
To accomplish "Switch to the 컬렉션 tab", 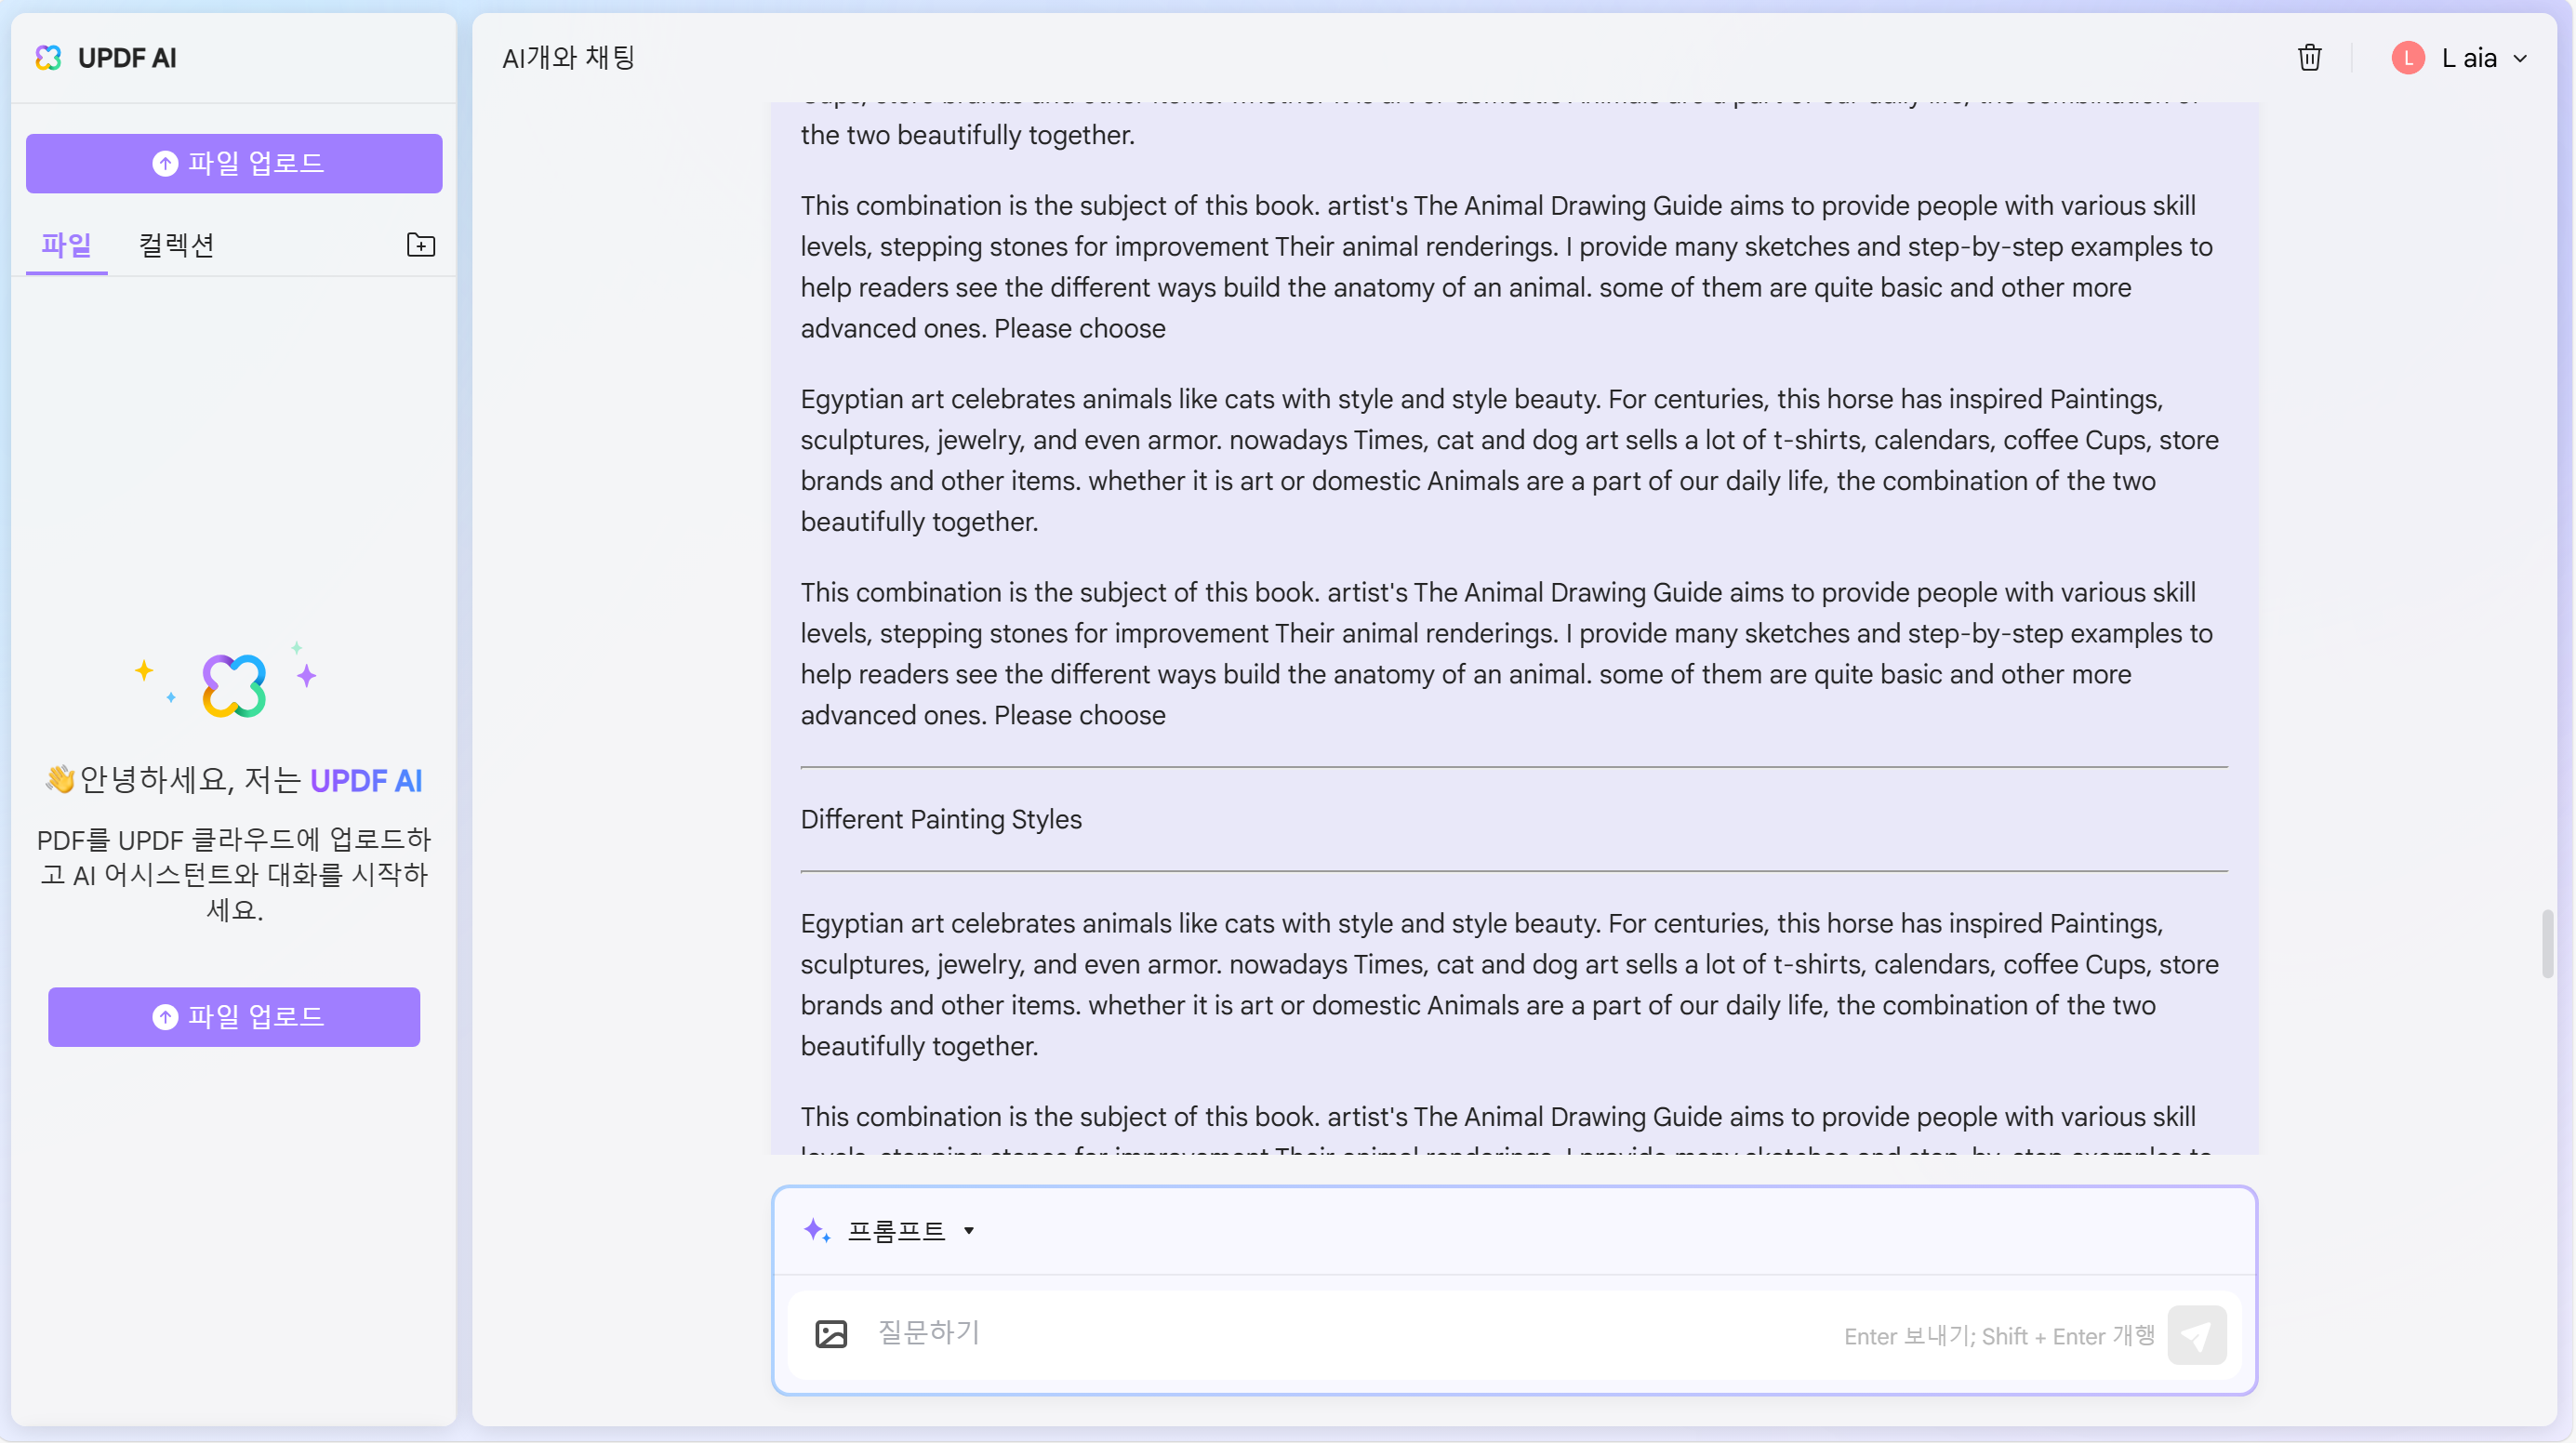I will [177, 245].
